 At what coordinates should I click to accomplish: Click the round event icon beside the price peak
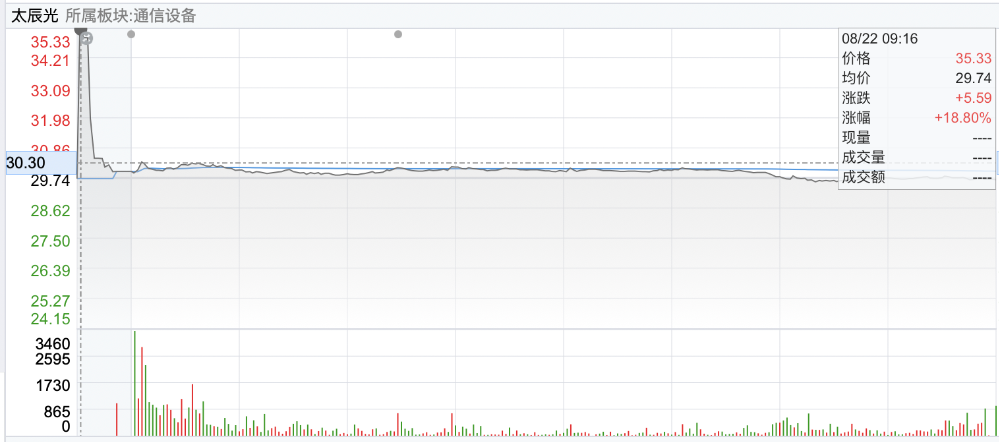(x=88, y=39)
